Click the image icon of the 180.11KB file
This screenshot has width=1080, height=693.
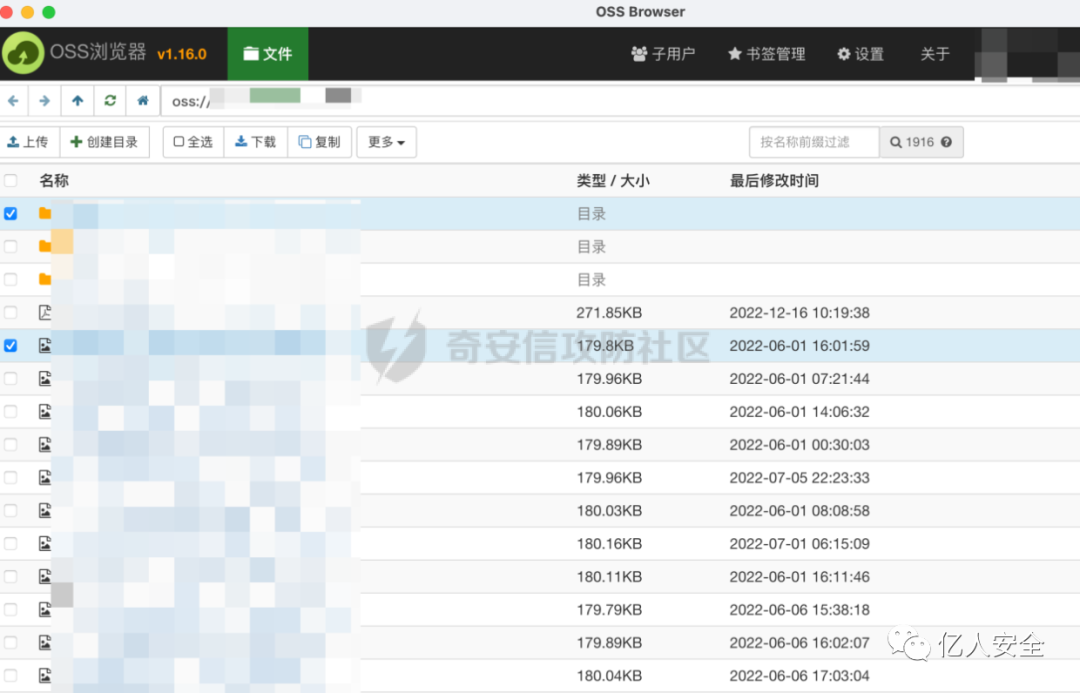45,576
